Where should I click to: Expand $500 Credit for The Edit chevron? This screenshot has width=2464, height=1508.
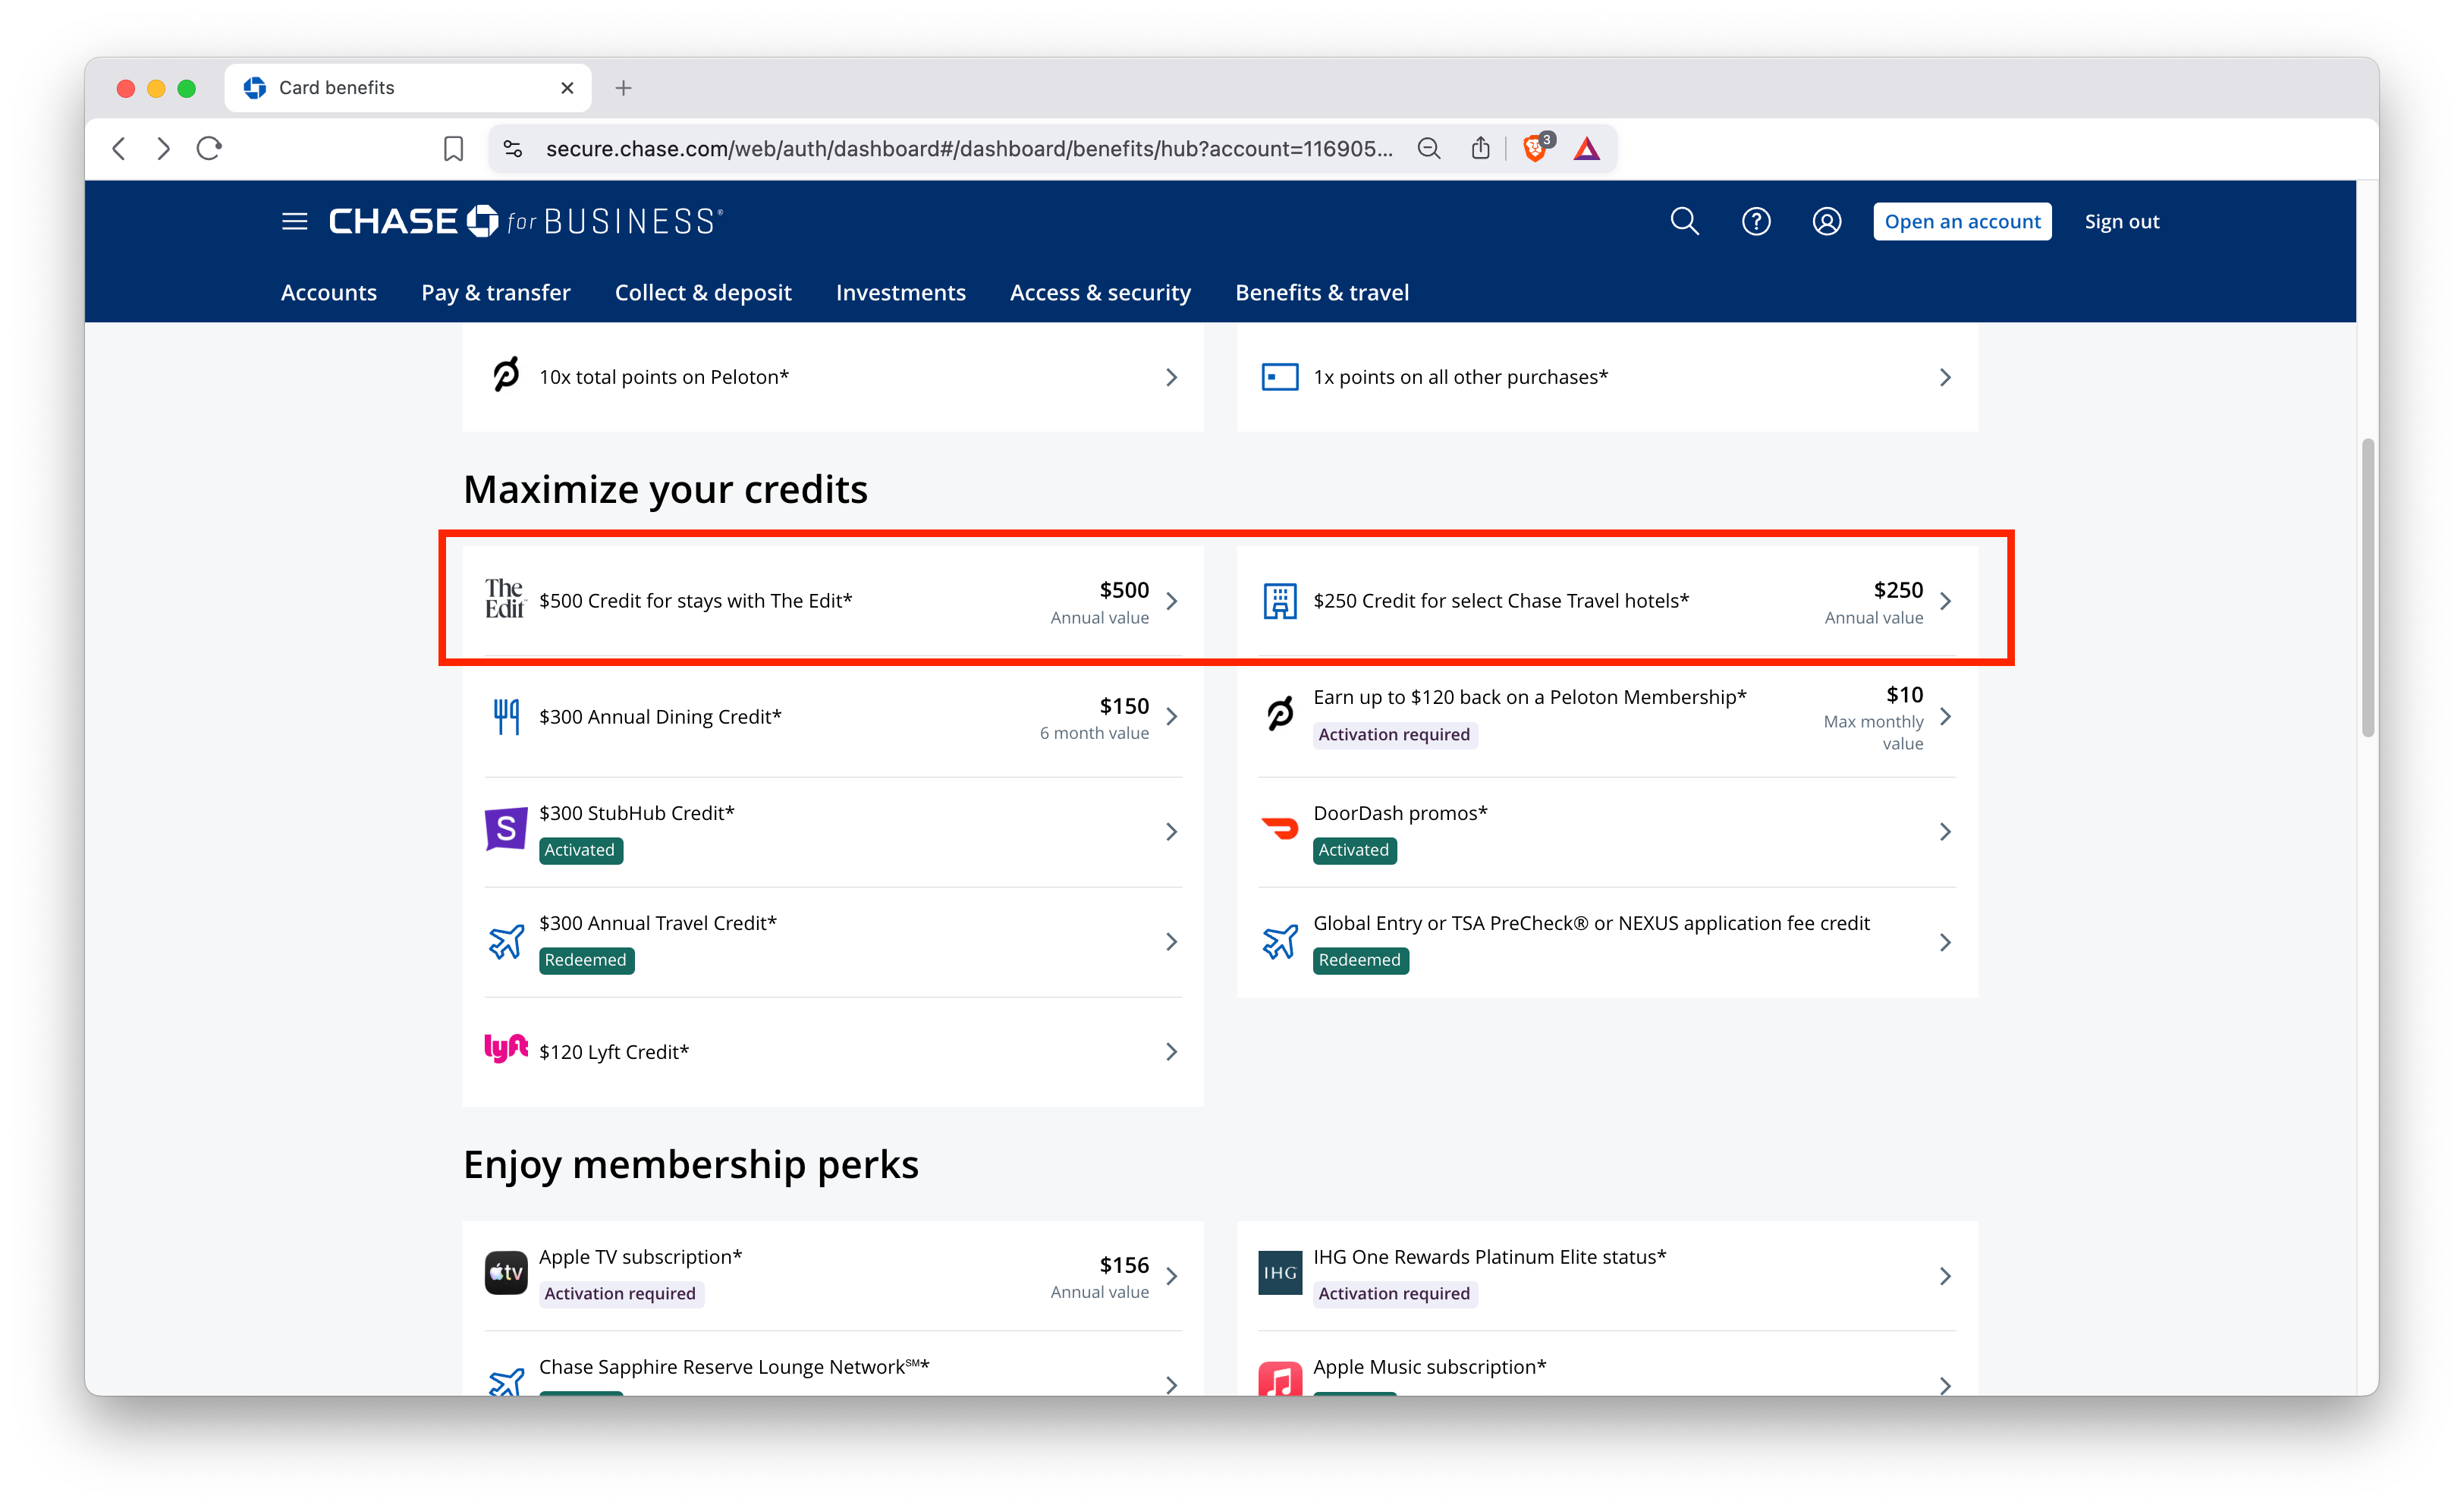pyautogui.click(x=1172, y=601)
